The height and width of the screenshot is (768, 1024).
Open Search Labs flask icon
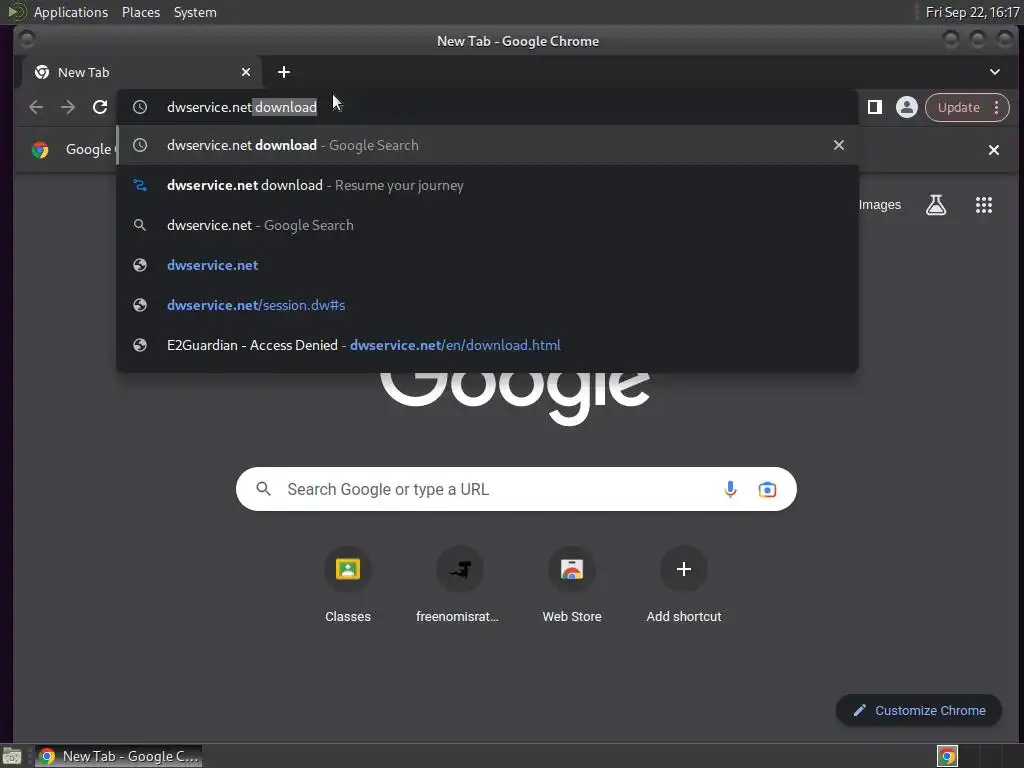[x=936, y=204]
